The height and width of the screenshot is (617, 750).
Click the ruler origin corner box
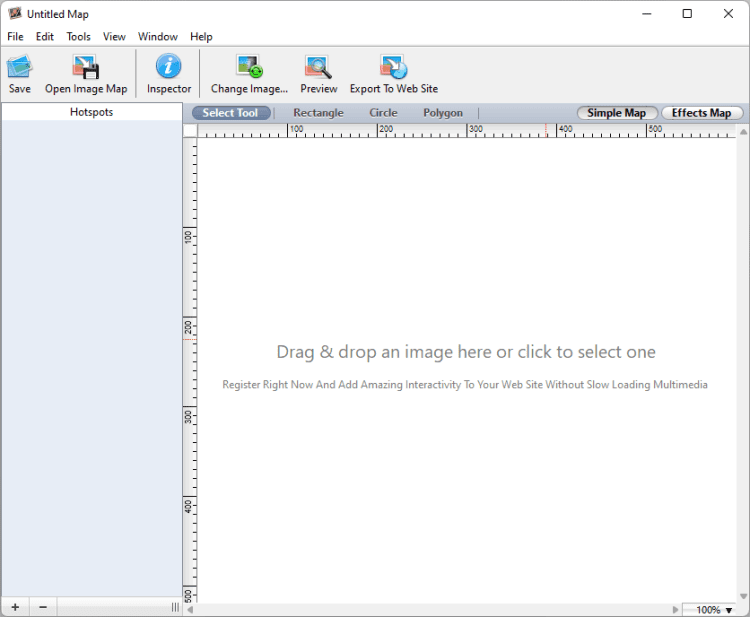pos(190,131)
